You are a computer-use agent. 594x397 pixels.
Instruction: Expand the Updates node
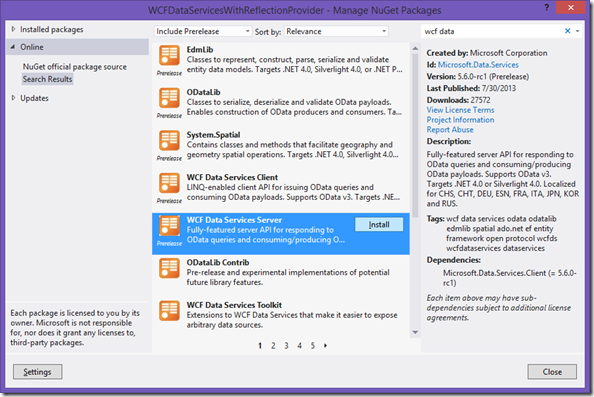13,98
